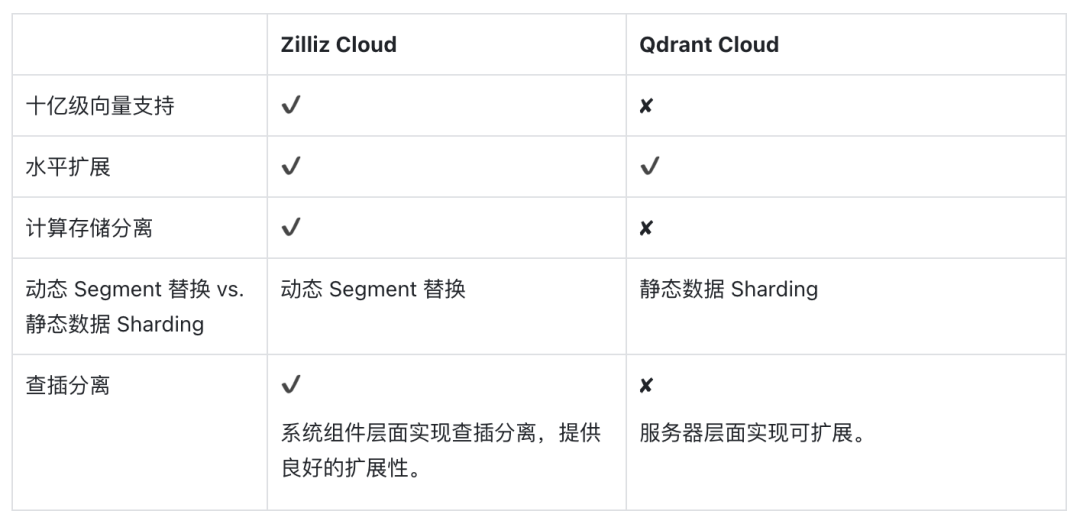Select the Zilliz Cloud checkmark in 水平扩展 row
This screenshot has height=524, width=1080.
pos(291,167)
